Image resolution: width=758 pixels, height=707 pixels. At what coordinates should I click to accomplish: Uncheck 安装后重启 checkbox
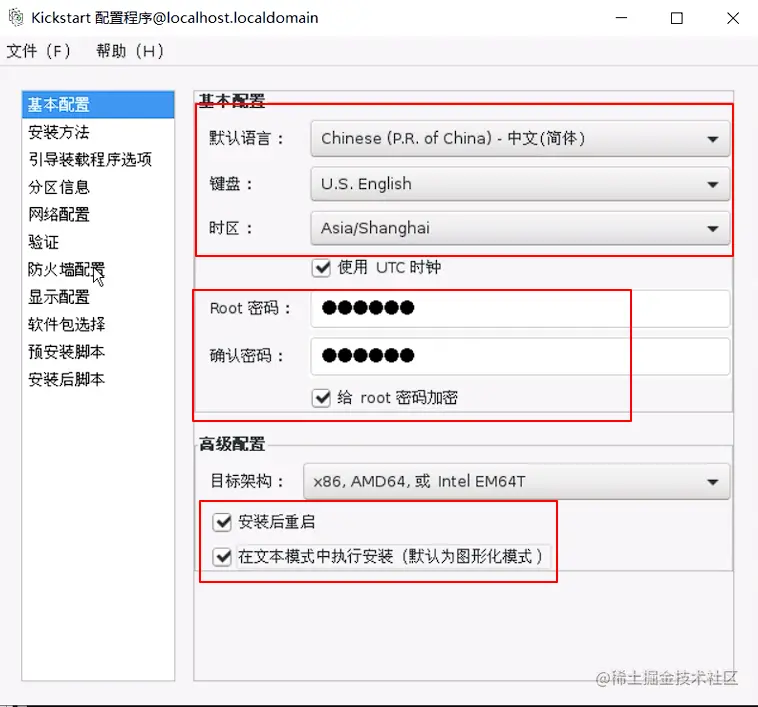click(222, 522)
